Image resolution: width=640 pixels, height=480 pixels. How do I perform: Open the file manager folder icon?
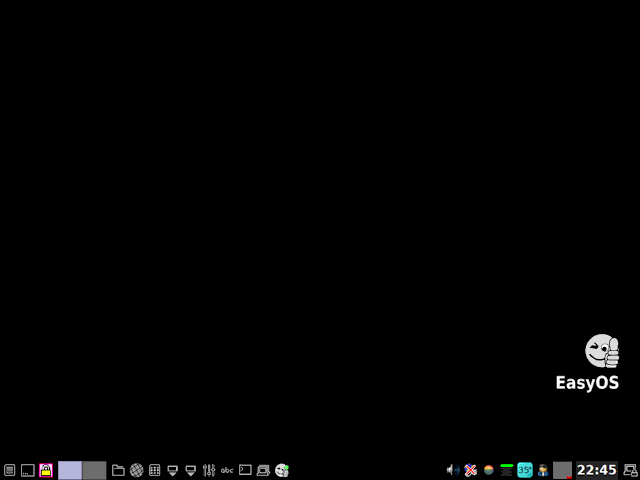point(118,470)
